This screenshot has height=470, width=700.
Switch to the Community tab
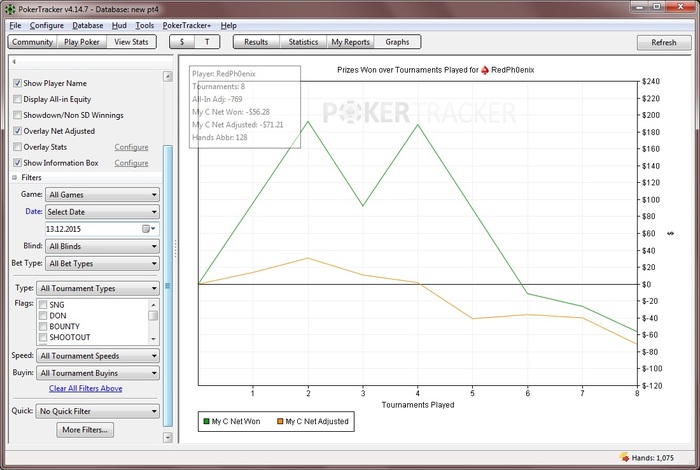tap(33, 42)
